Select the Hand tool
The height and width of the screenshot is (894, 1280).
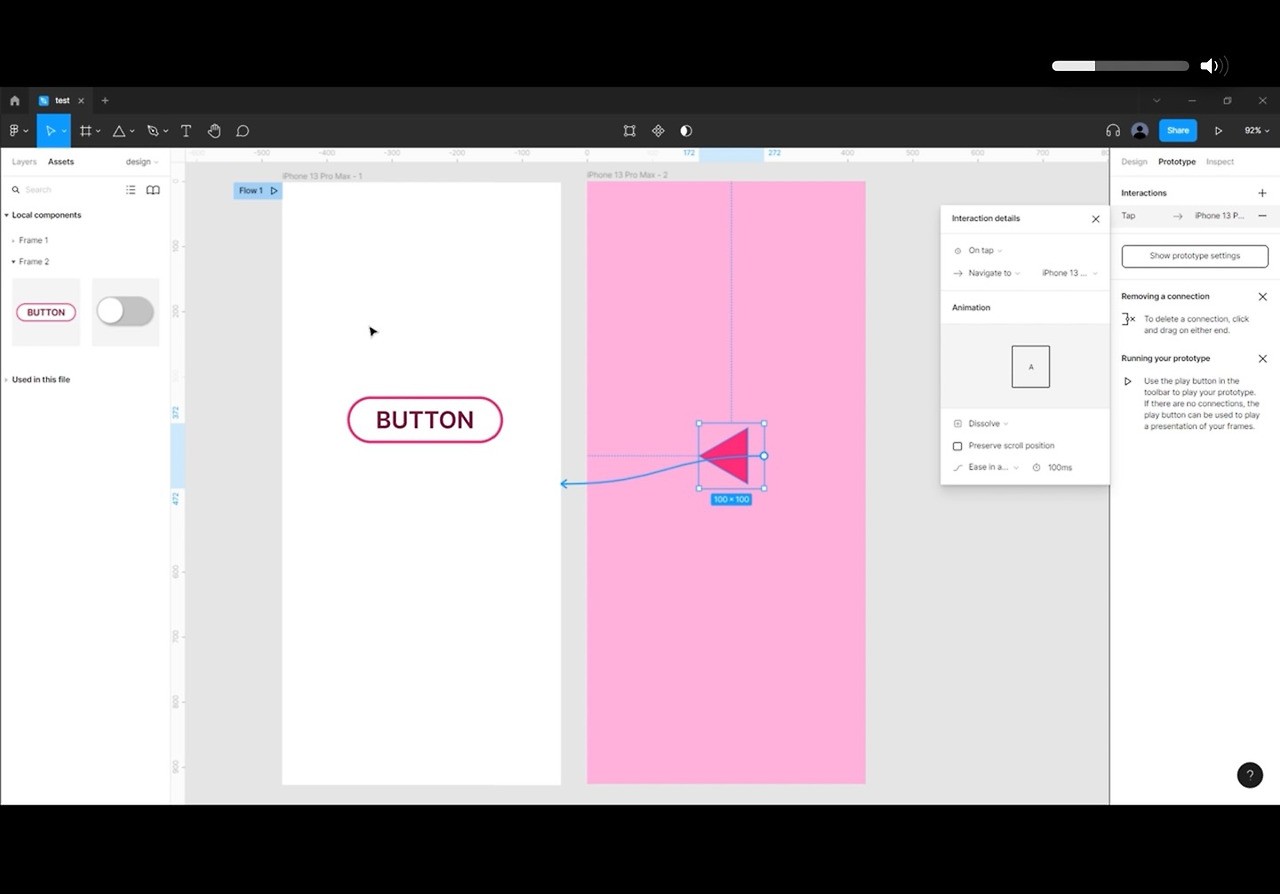point(214,131)
